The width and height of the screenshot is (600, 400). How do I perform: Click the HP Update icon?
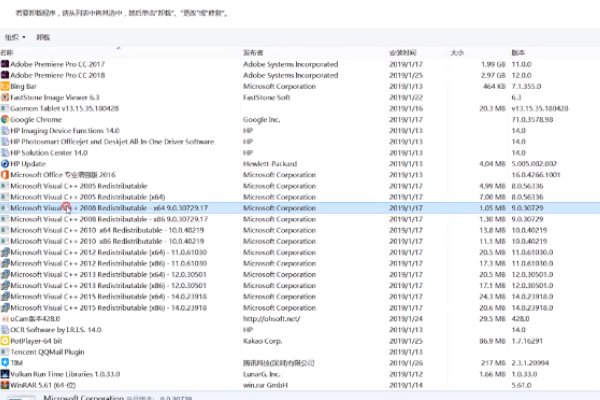(5, 164)
